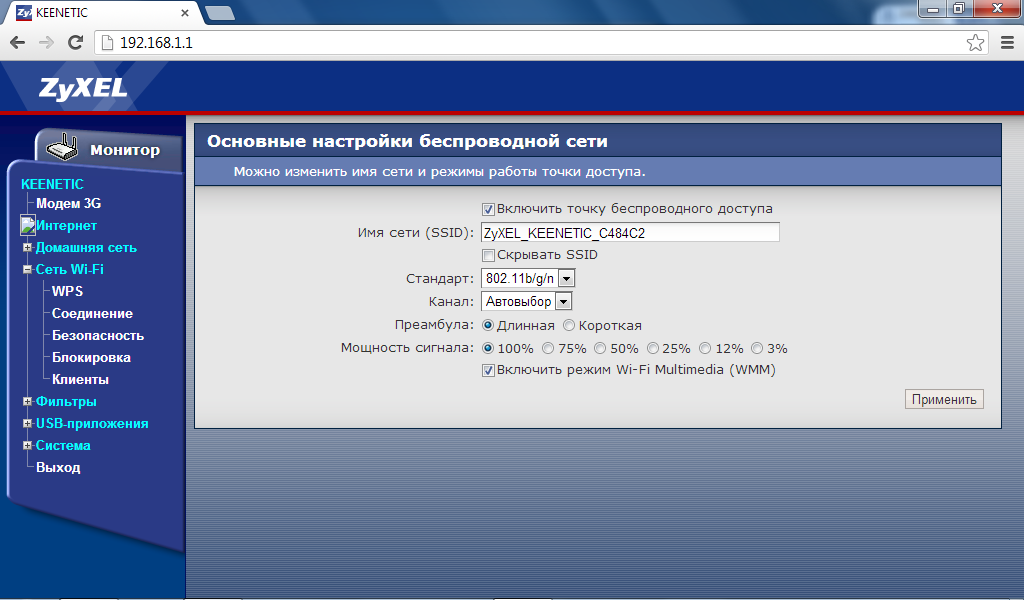
Task: Click the label Преамбула:
Action: tap(434, 325)
